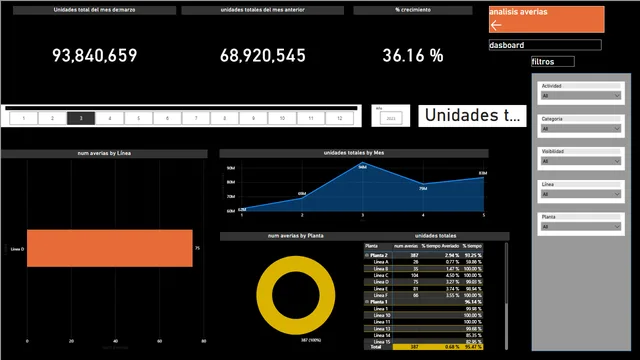The image size is (640, 360).
Task: Click the 79M data point at month 4
Action: [x=423, y=184]
